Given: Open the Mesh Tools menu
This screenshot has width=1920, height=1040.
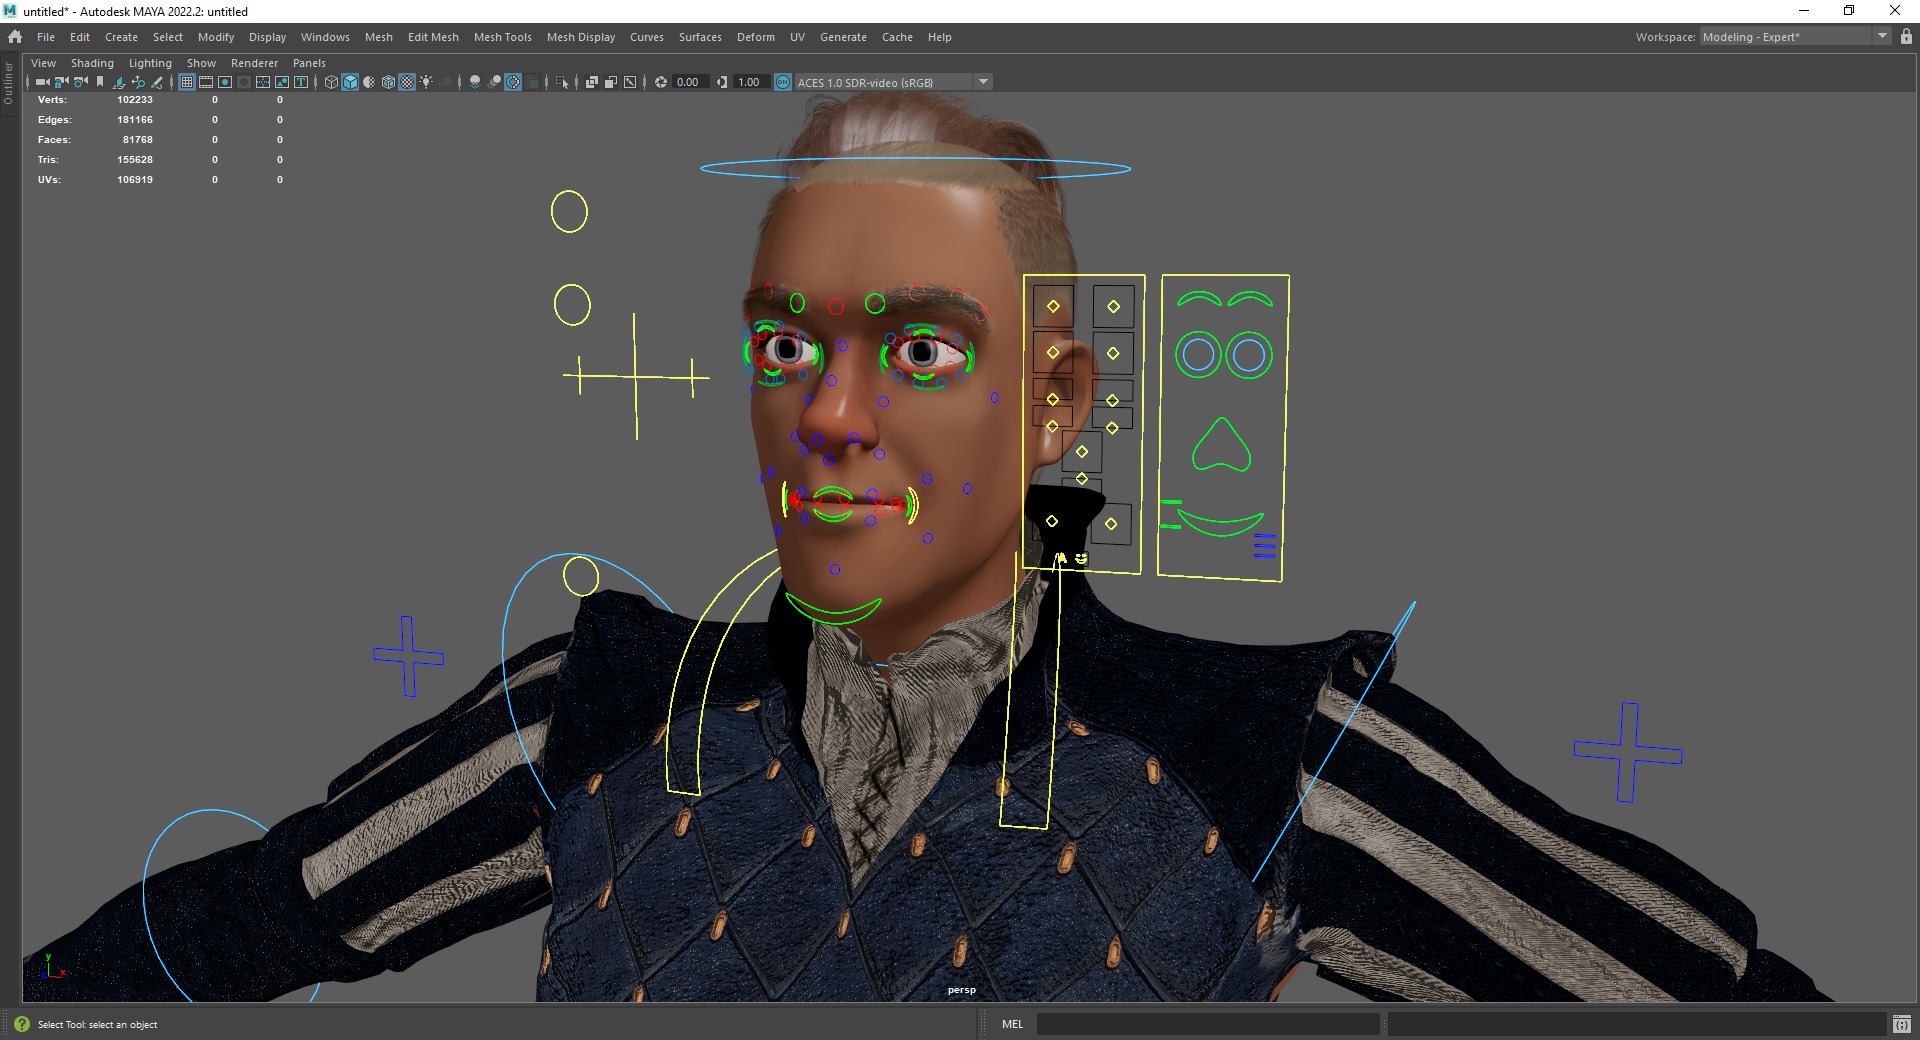Looking at the screenshot, I should click(x=502, y=37).
